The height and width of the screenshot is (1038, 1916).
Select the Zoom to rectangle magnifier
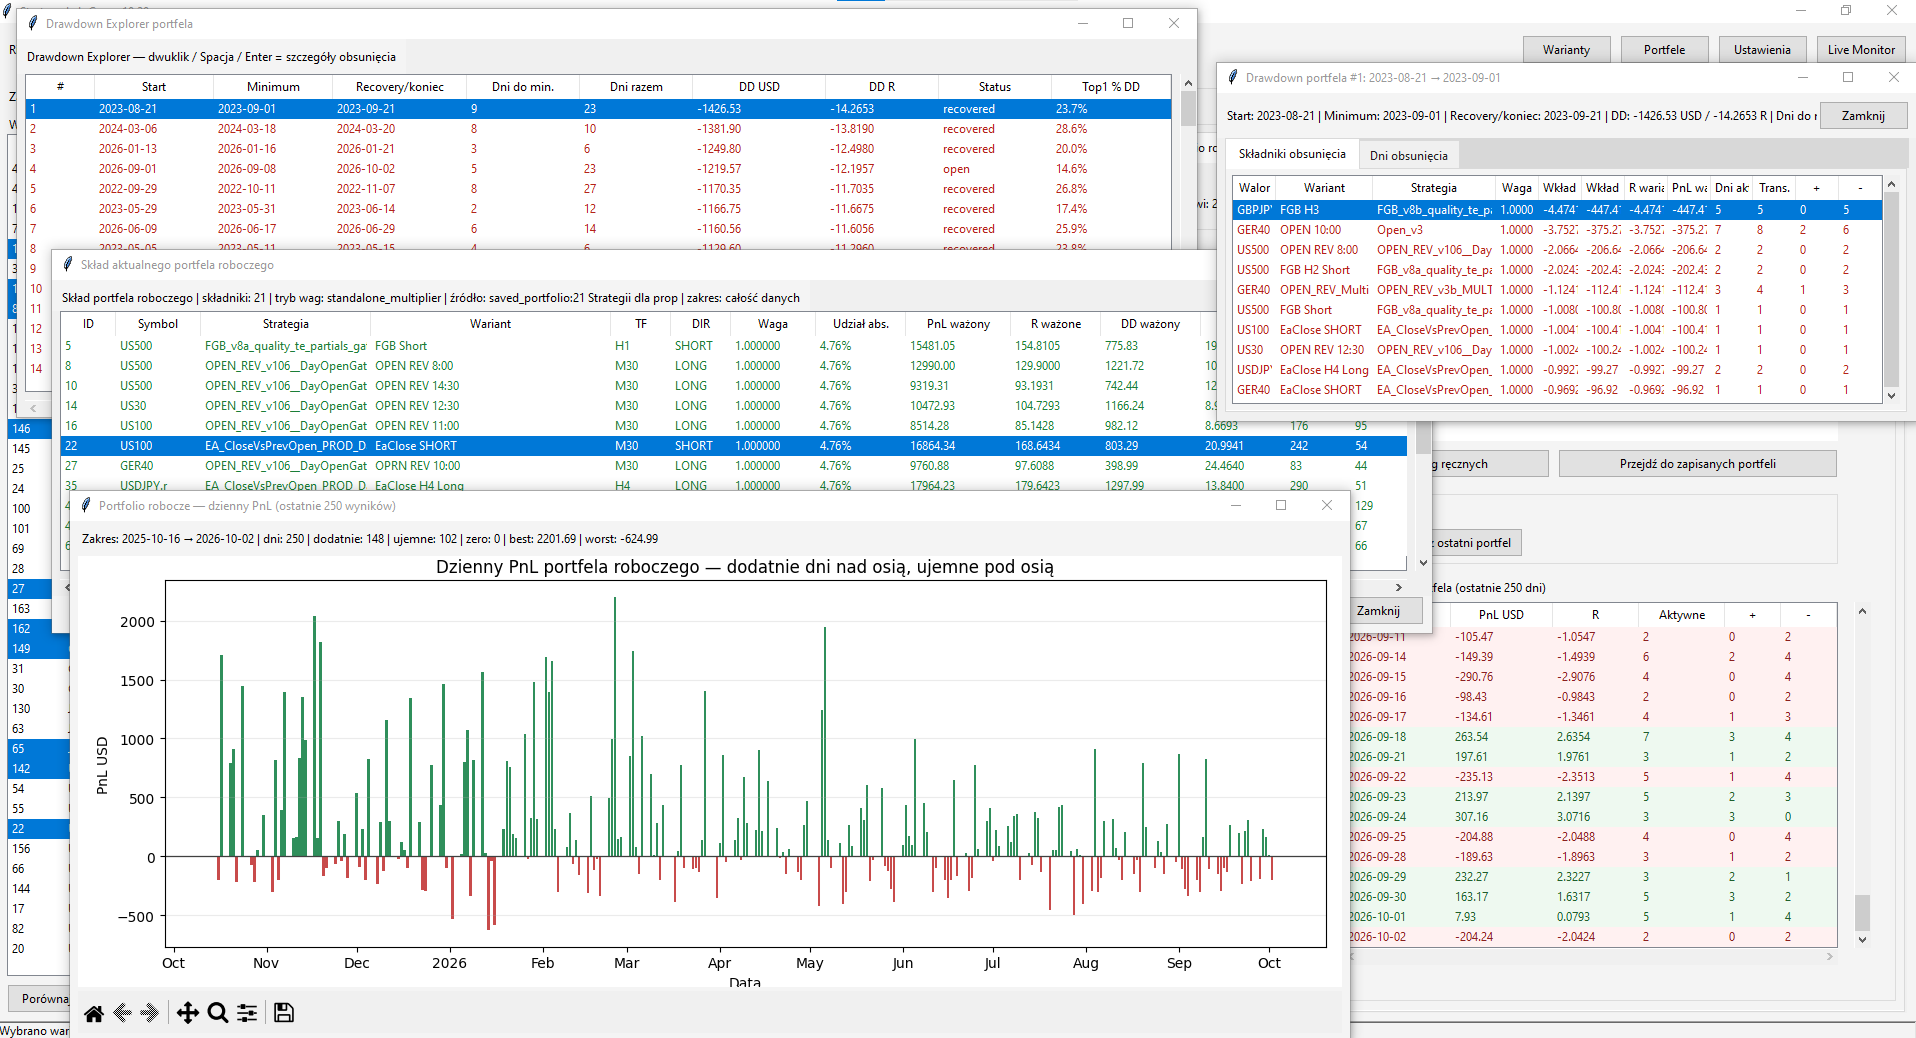(217, 1013)
